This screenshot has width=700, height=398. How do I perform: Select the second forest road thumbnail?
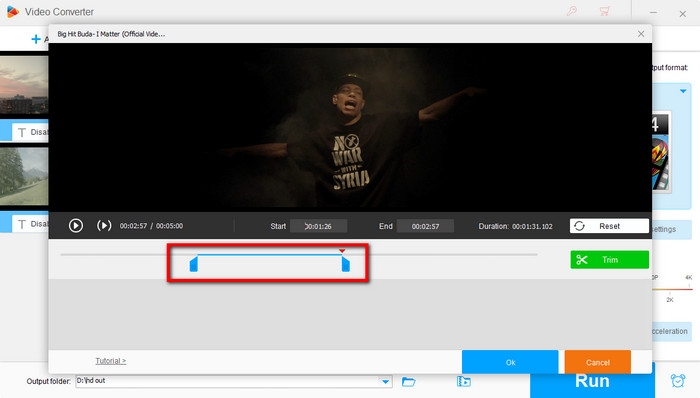24,176
